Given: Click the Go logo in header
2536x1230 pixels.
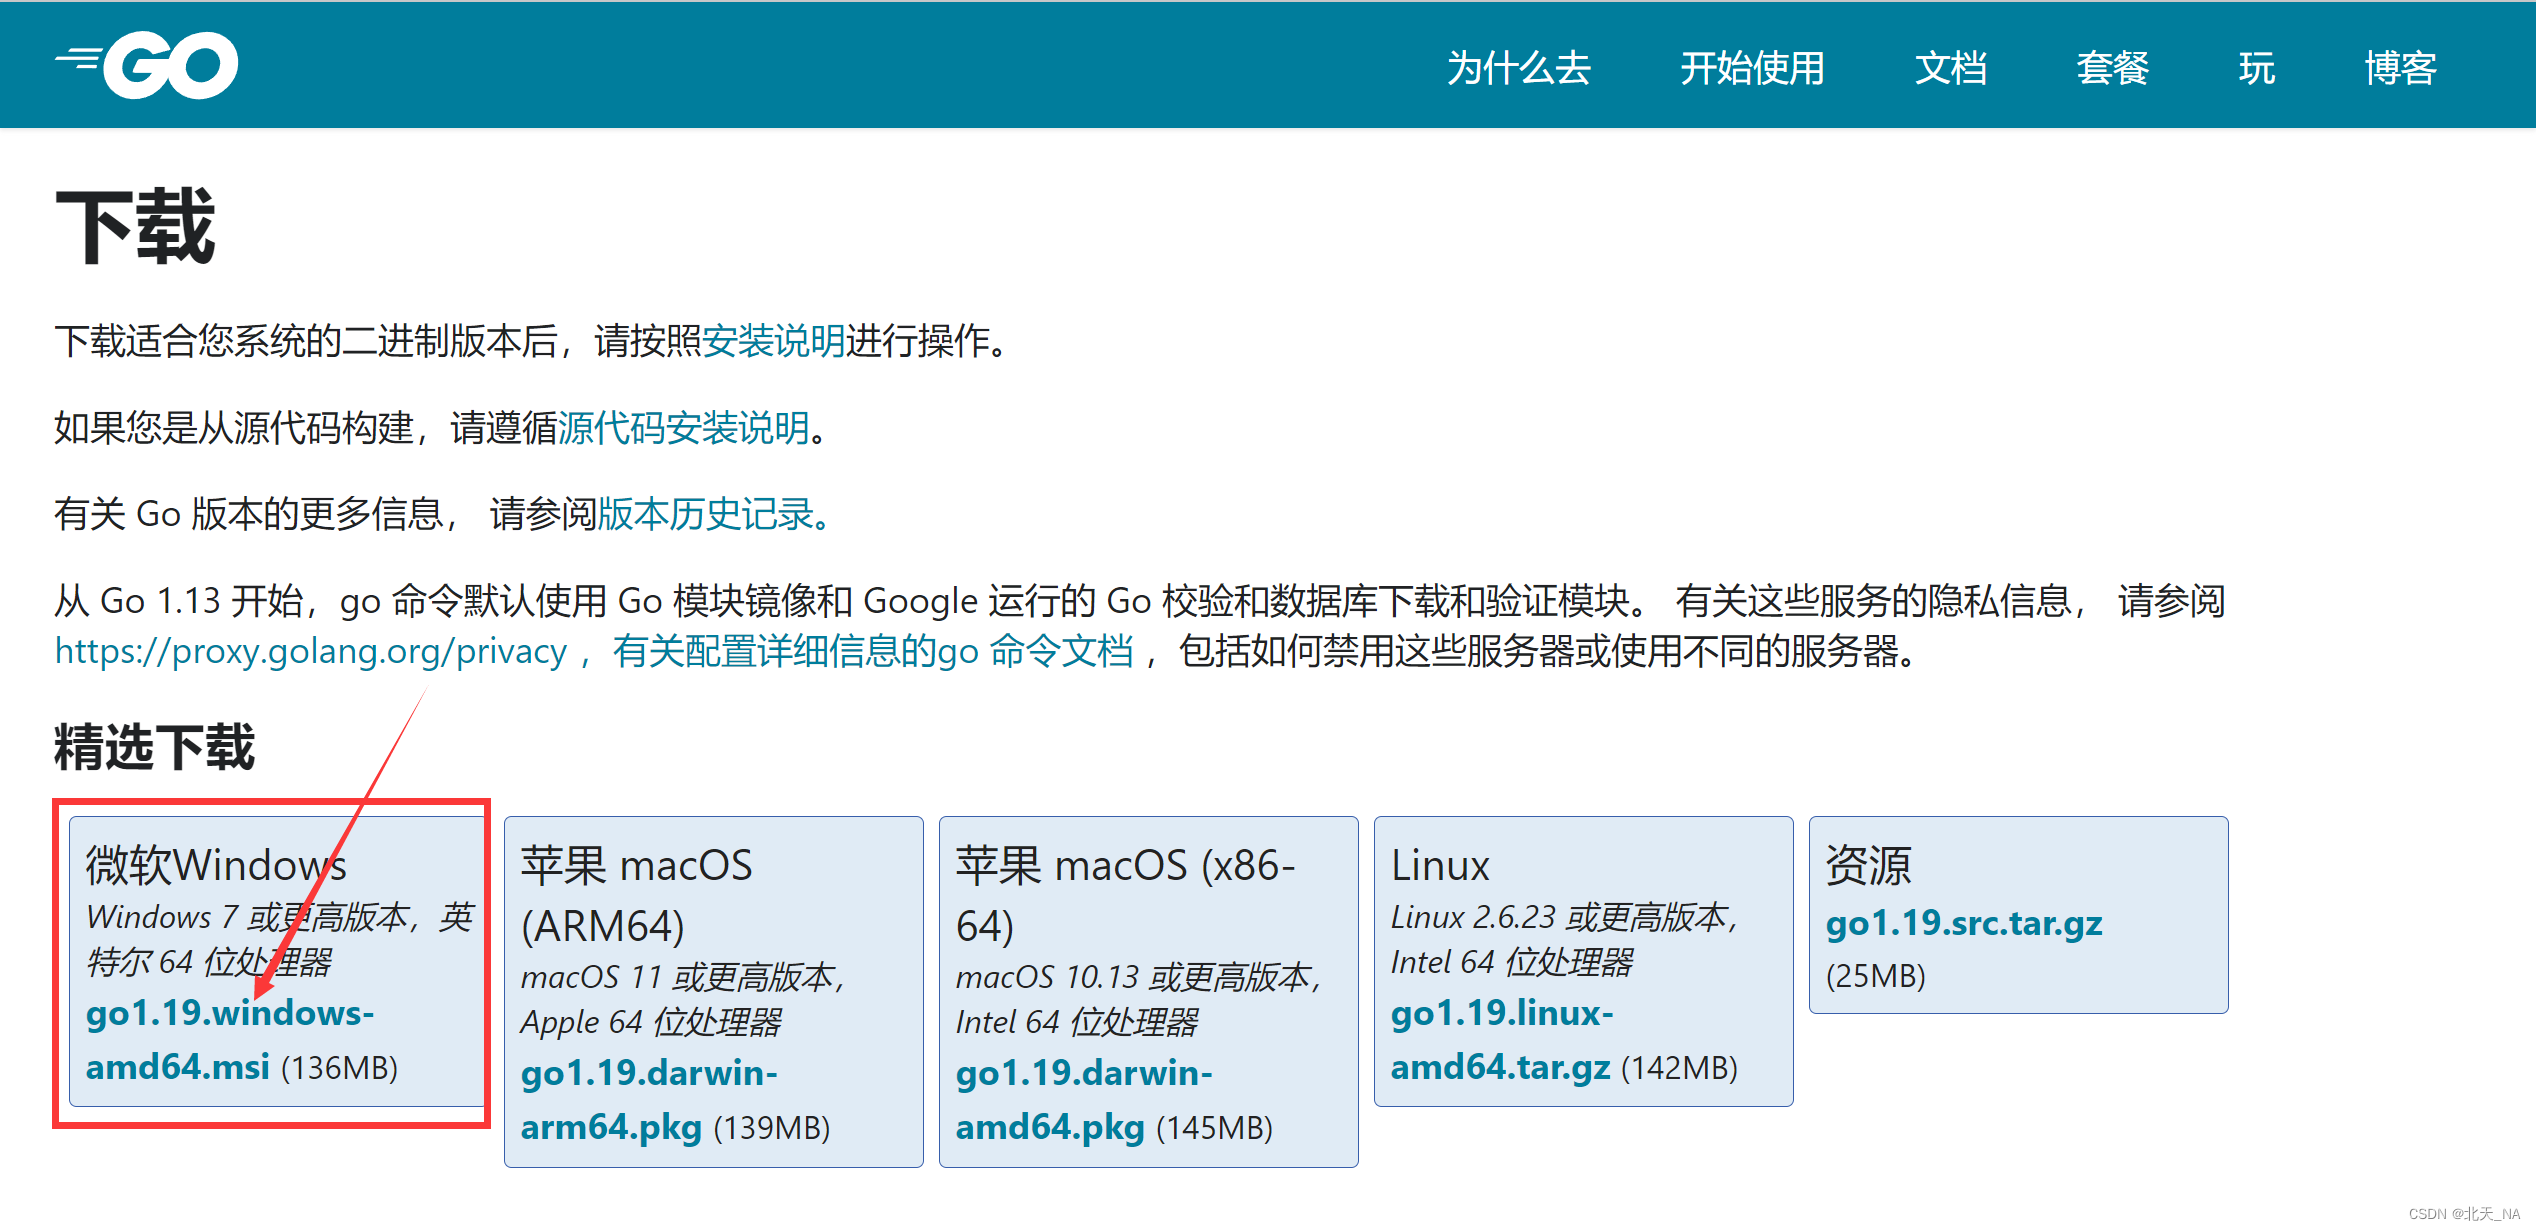Looking at the screenshot, I should 146,66.
